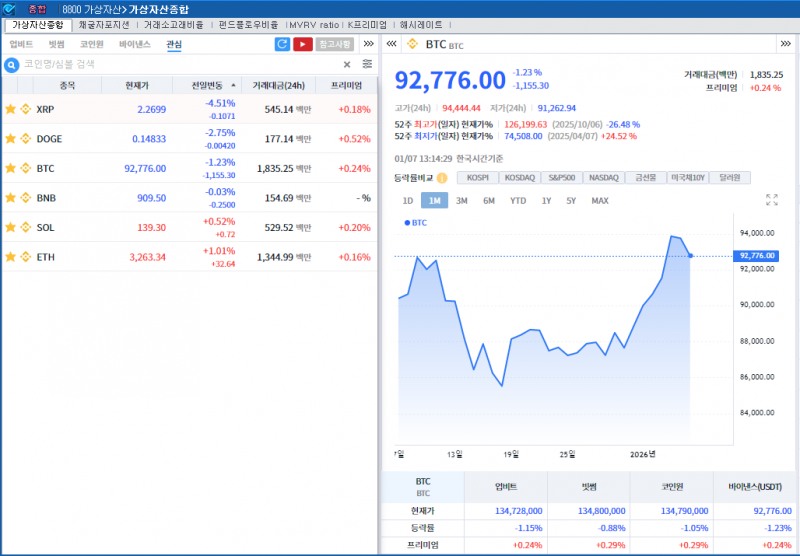
Task: Toggle S&P500 comparison
Action: (x=561, y=178)
